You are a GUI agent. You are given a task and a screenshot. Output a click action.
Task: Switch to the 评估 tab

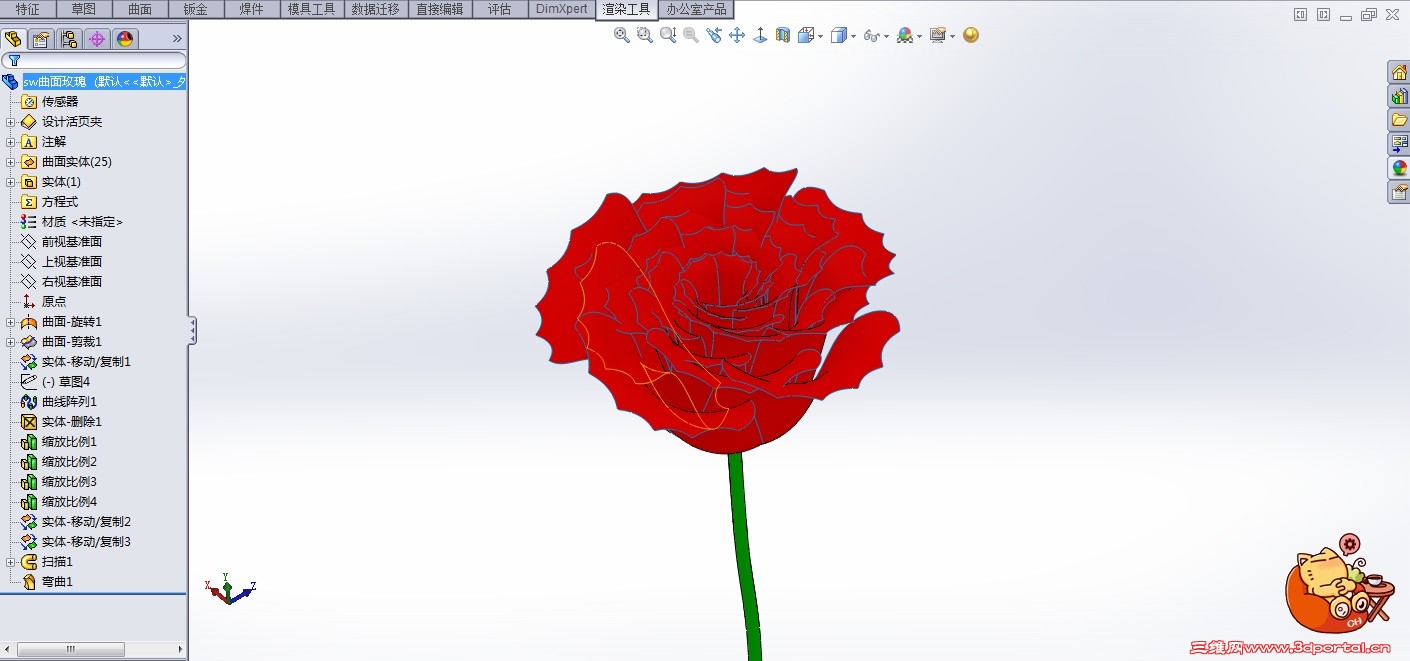coord(499,9)
